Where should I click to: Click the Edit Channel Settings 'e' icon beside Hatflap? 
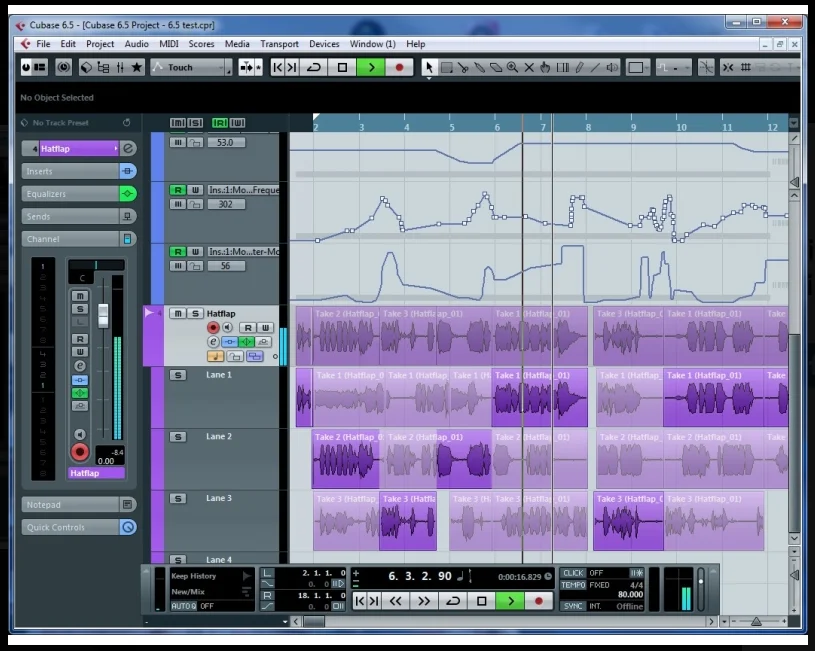128,149
